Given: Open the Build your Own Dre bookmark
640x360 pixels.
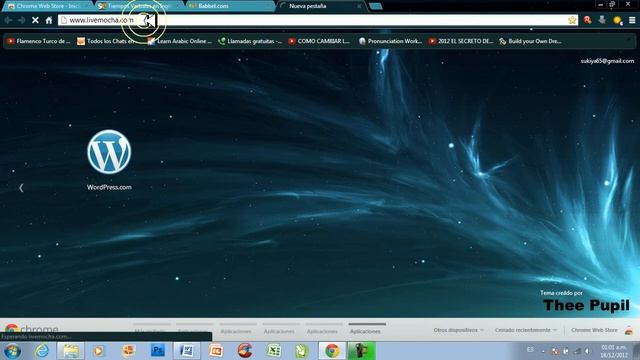Looking at the screenshot, I should point(530,41).
